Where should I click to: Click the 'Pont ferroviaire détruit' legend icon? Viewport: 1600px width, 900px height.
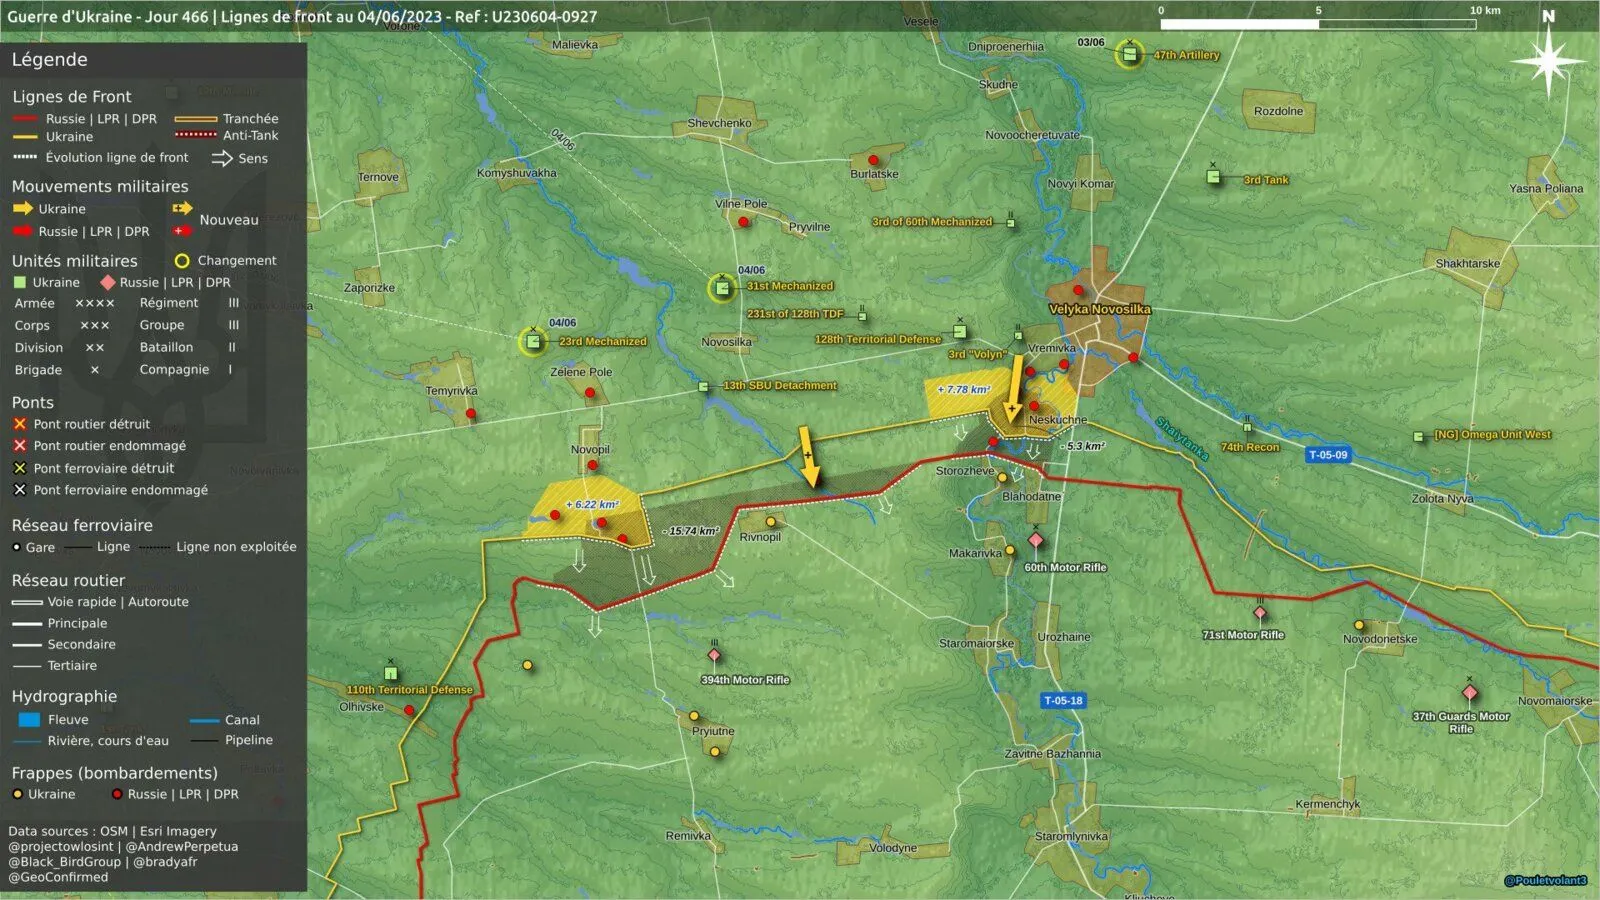19,468
